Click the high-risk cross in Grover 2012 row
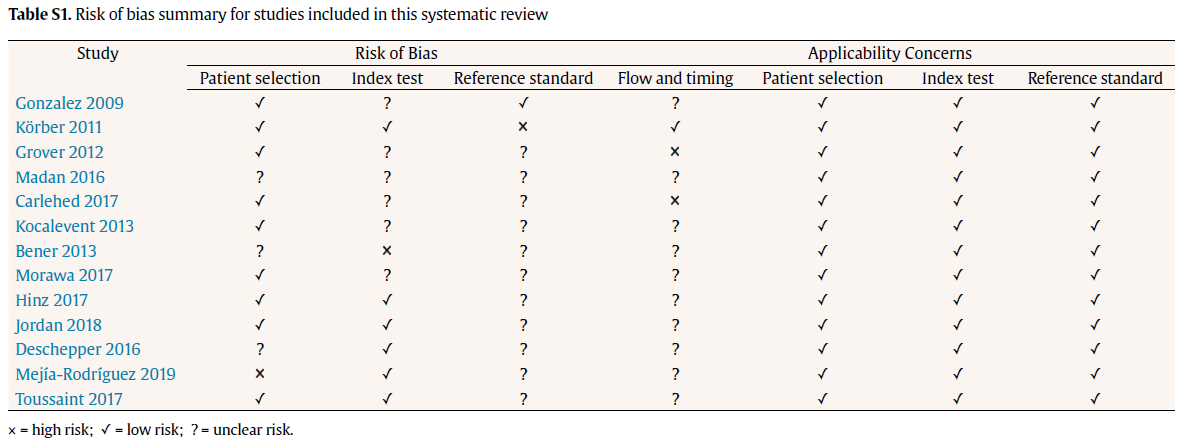1187x448 pixels. (675, 153)
